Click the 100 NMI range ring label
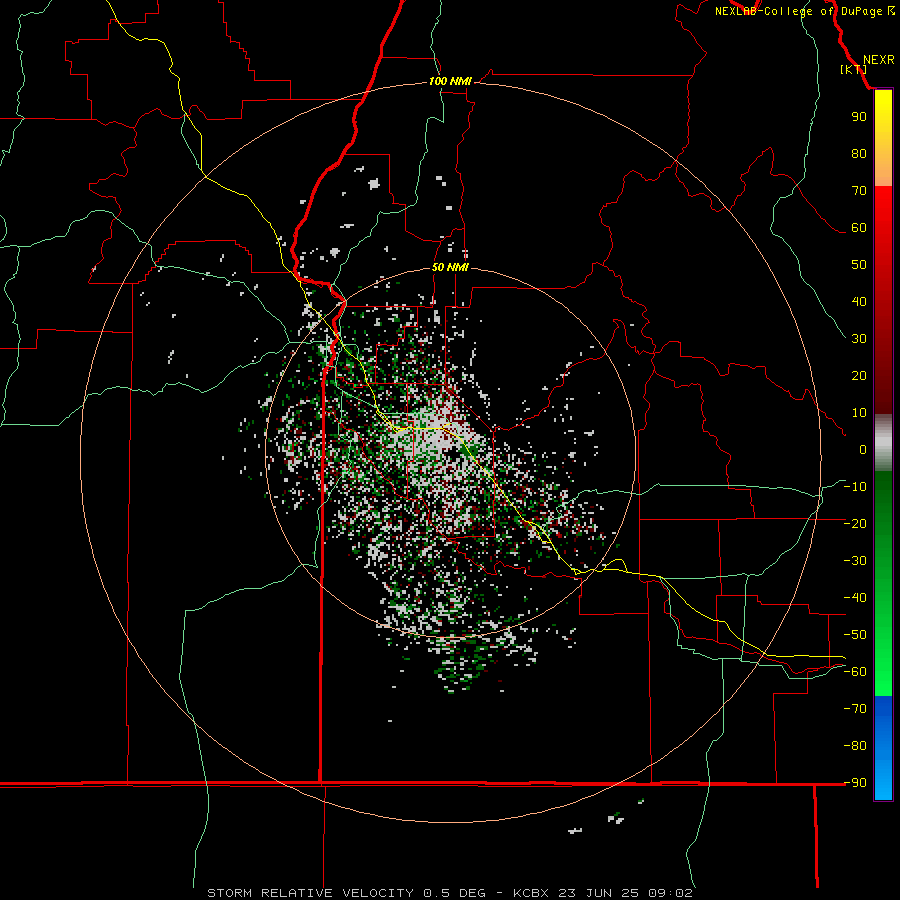The width and height of the screenshot is (900, 900). pos(450,82)
